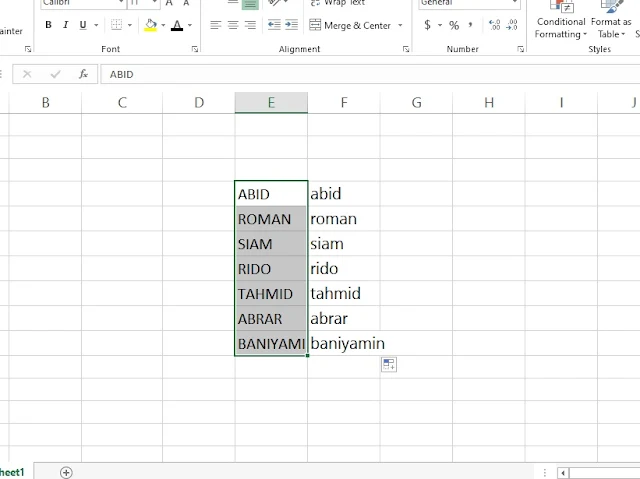
Task: Open Number dialog launcher
Action: point(520,49)
